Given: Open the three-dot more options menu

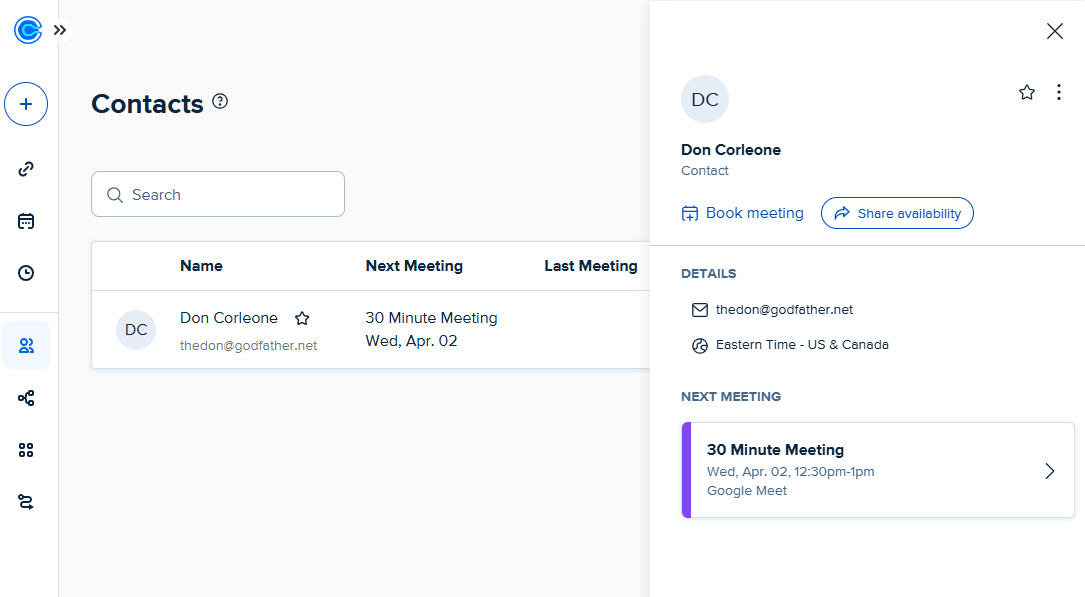Looking at the screenshot, I should tap(1059, 93).
